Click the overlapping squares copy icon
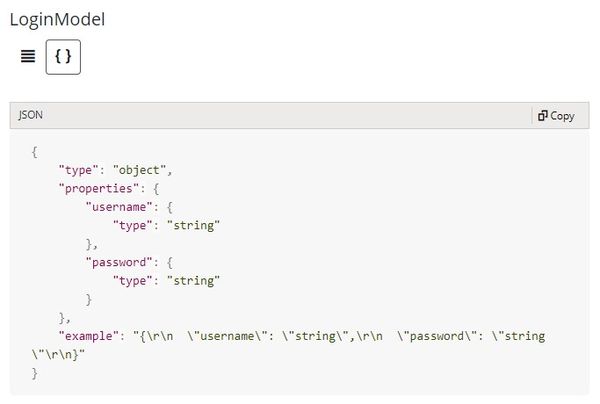Screen dimensions: 600x404 coord(543,115)
